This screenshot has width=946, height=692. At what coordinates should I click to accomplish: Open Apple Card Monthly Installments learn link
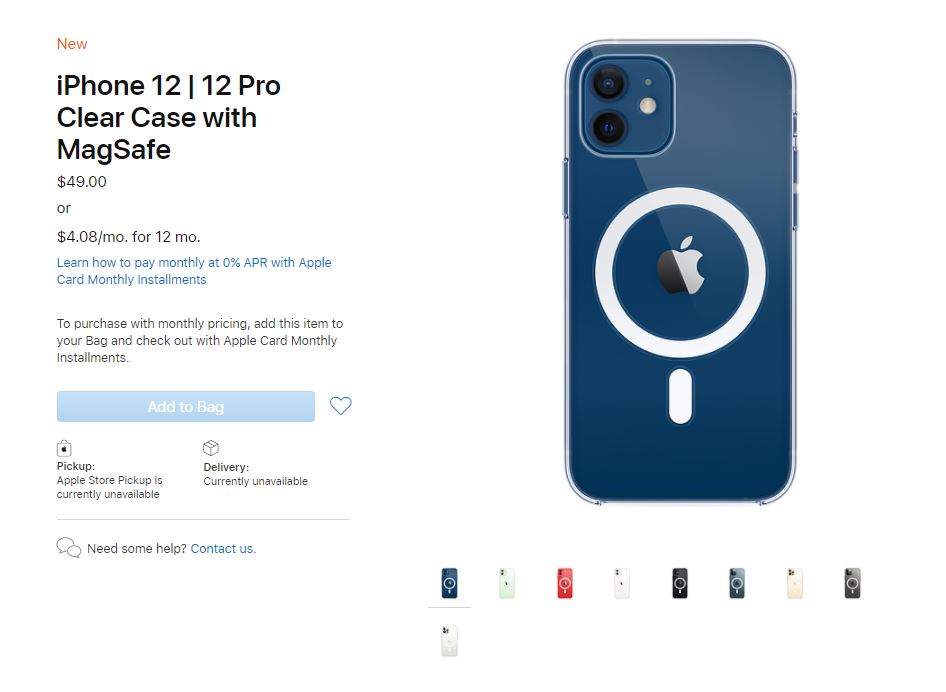[x=194, y=271]
